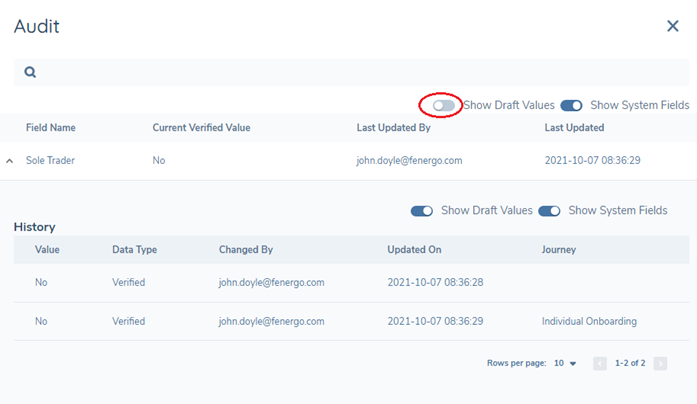Screen dimensions: 697x404
Task: Click the Sole Trader field name
Action: 50,160
